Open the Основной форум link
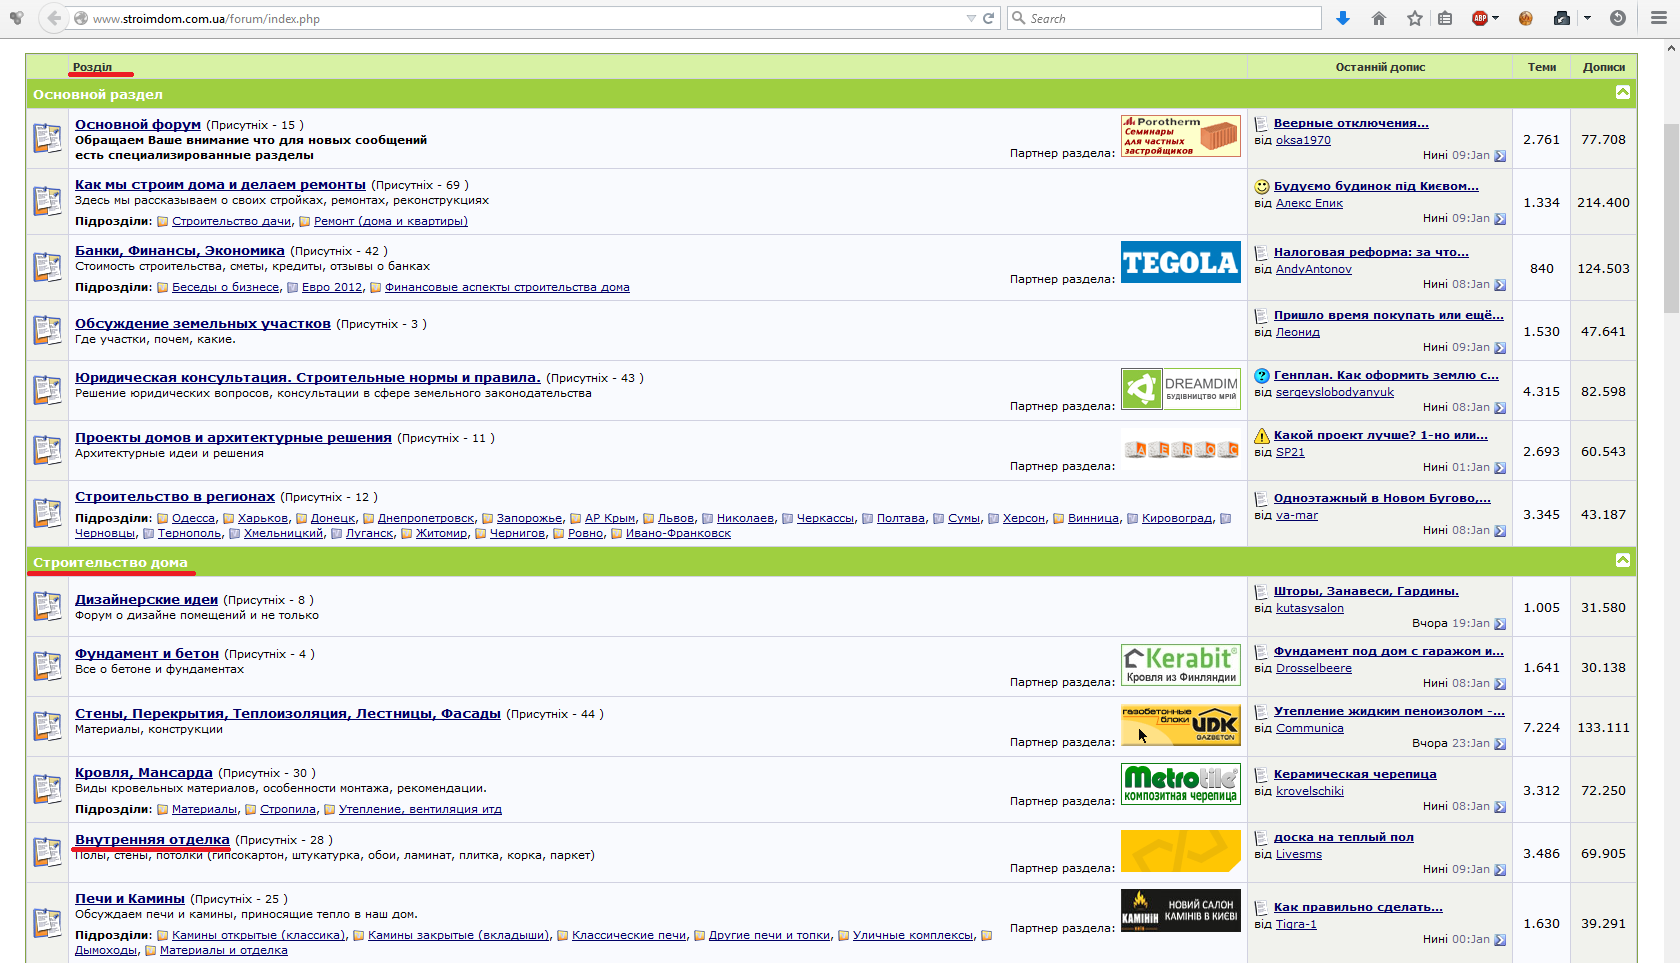Viewport: 1680px width, 963px height. (138, 124)
